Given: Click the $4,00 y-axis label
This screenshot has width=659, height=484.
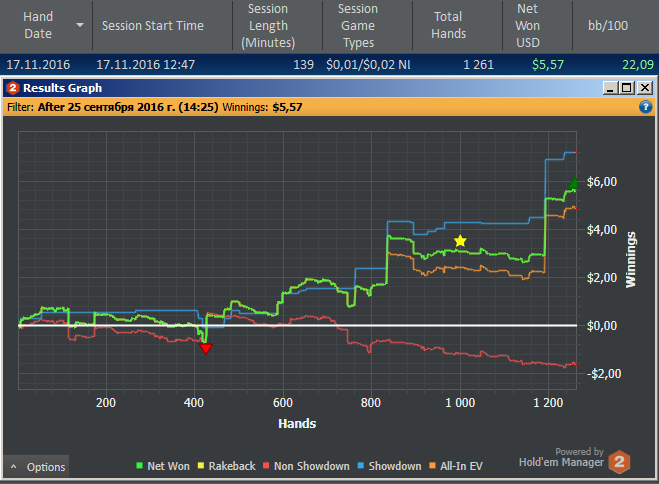Looking at the screenshot, I should [602, 230].
